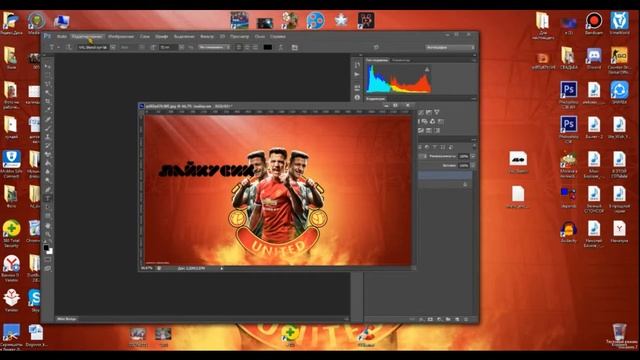Delete layer with the trash icon
Screen dimensions: 640x360
(x=466, y=319)
